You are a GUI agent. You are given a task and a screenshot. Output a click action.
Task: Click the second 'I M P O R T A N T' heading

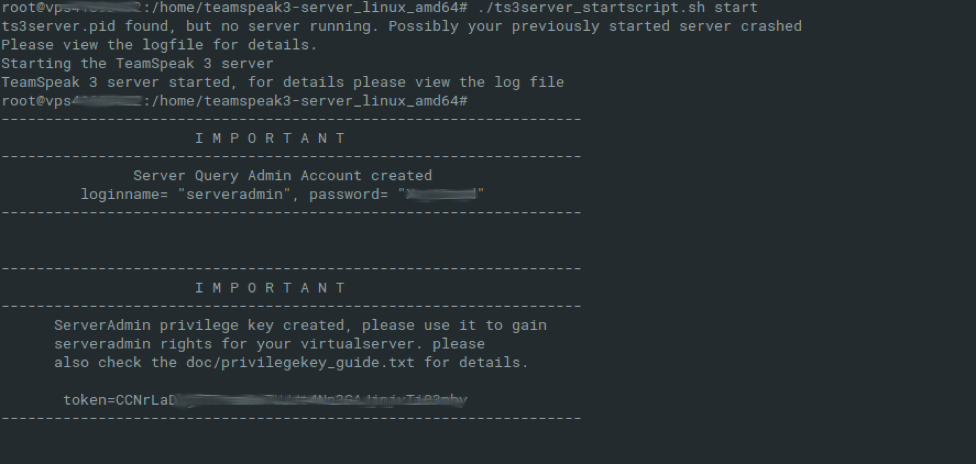tap(270, 288)
